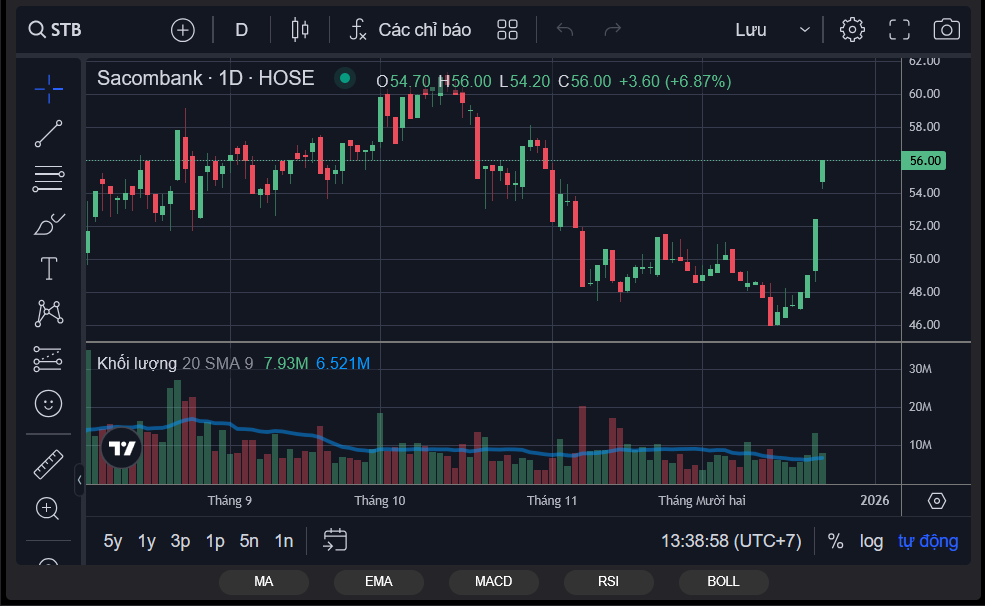
Task: Open the XABCD pattern tool
Action: 48,313
